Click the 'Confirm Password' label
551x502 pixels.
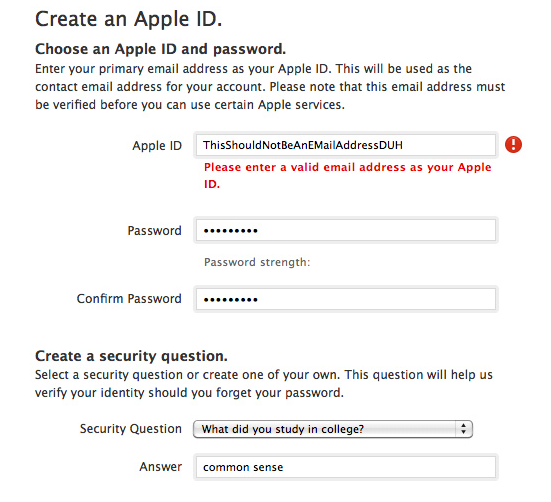tap(129, 299)
